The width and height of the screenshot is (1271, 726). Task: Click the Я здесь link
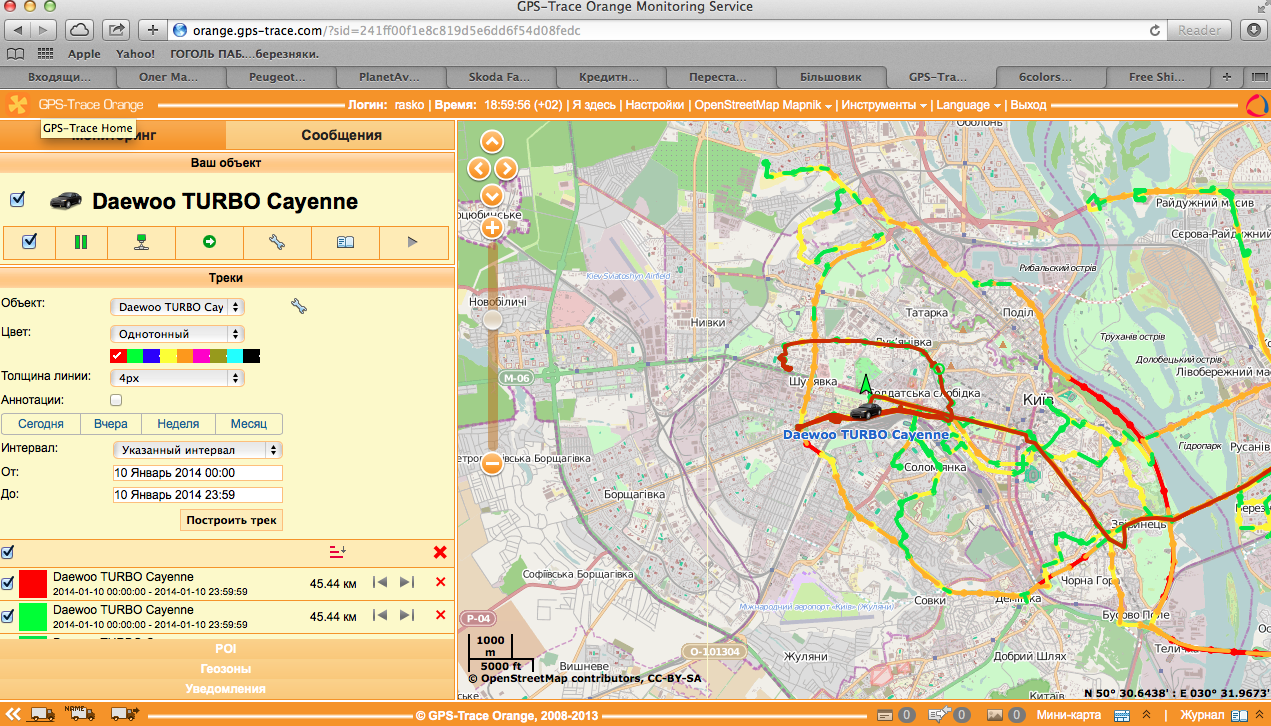coord(593,105)
